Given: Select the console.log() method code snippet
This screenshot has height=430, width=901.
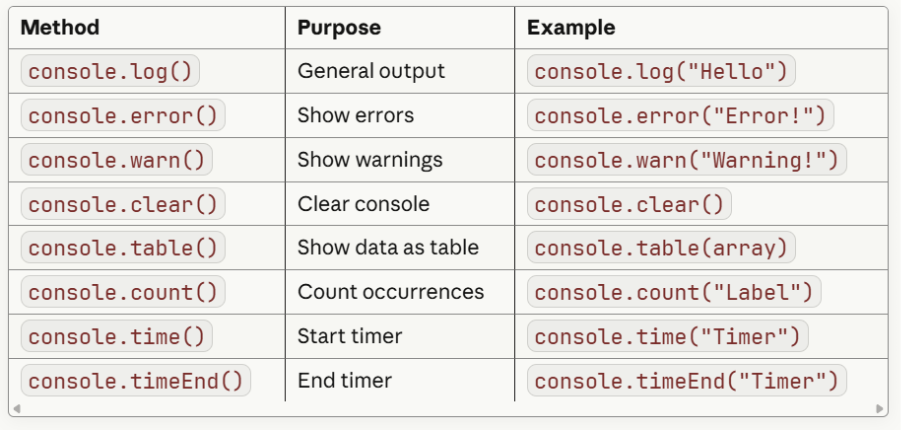Looking at the screenshot, I should pyautogui.click(x=110, y=72).
